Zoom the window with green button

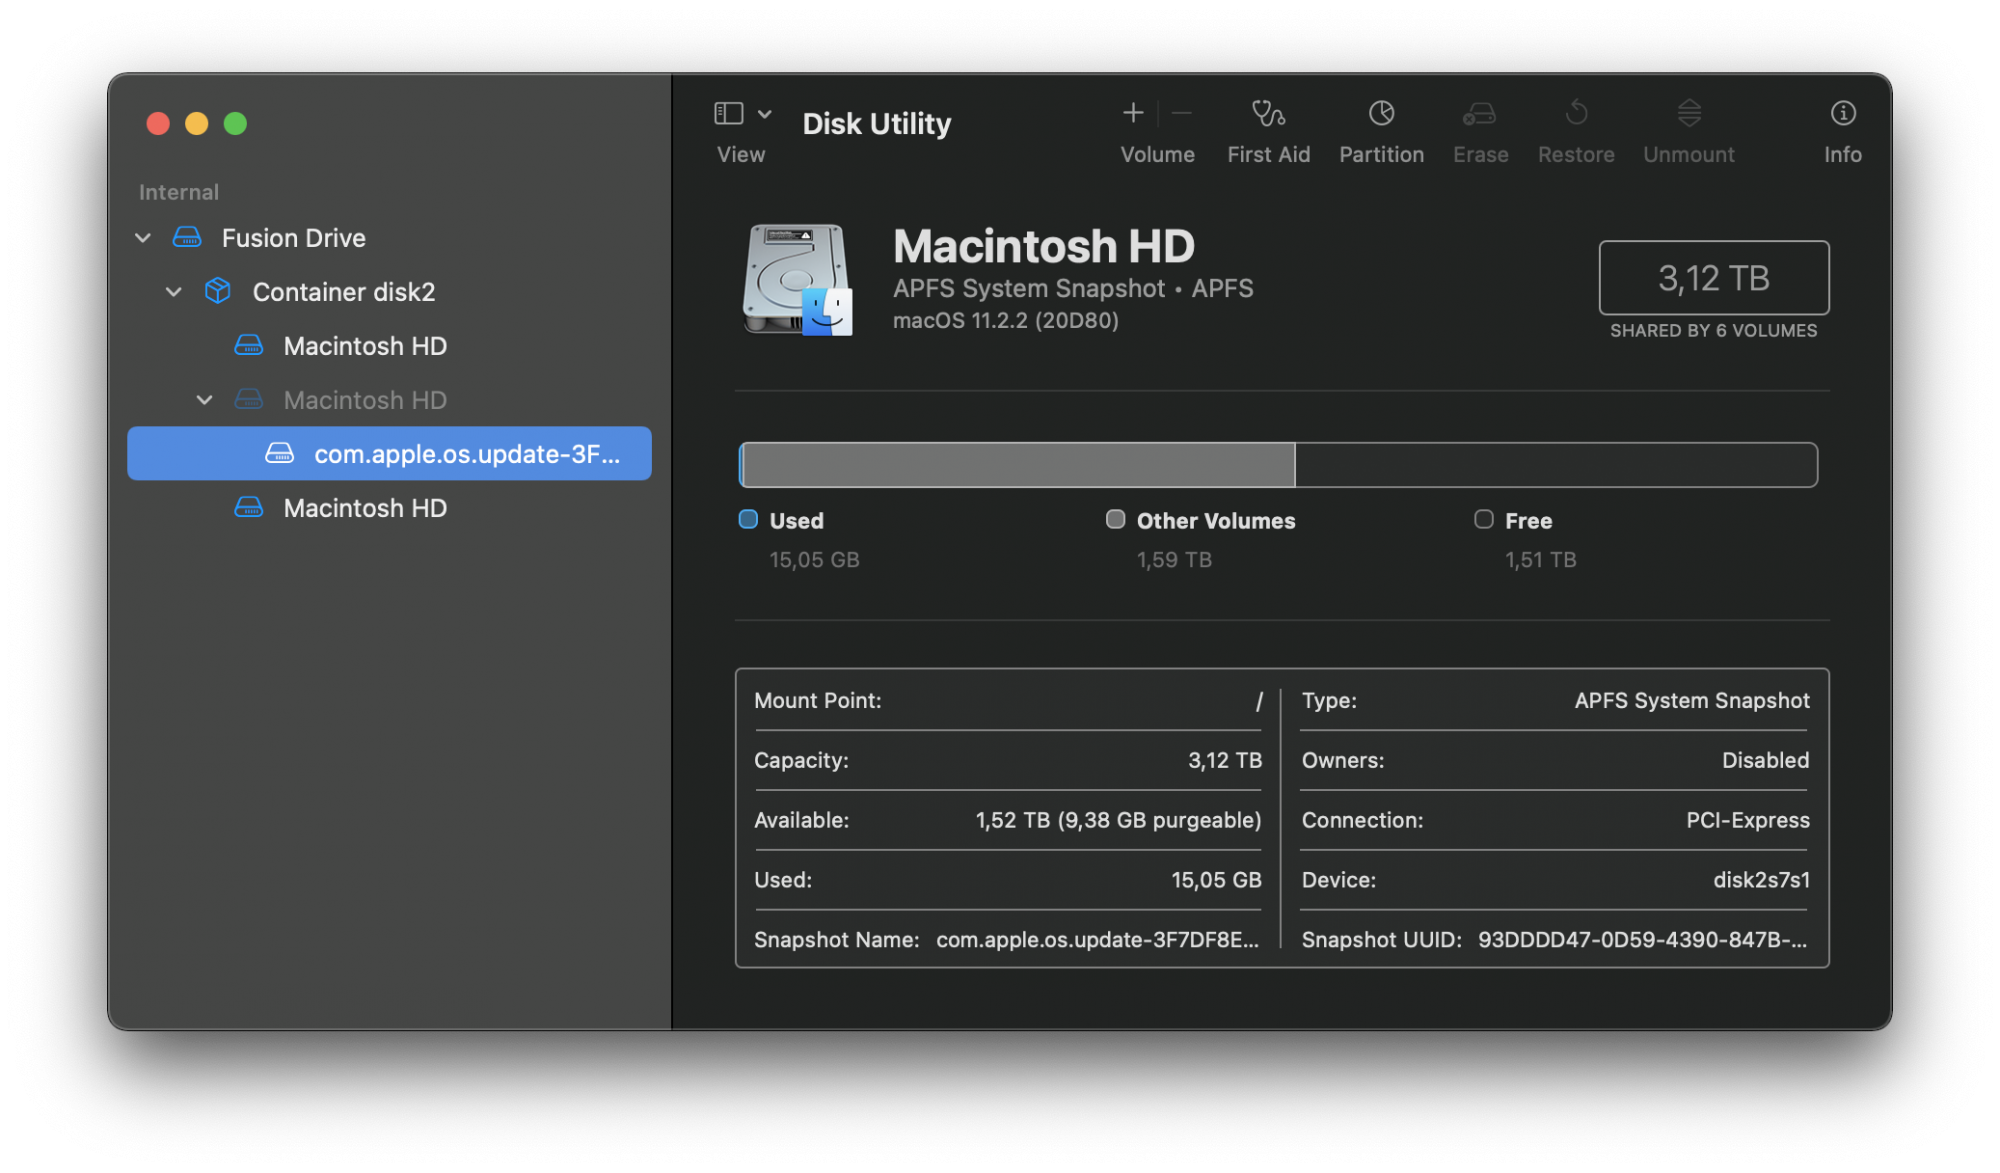(235, 123)
